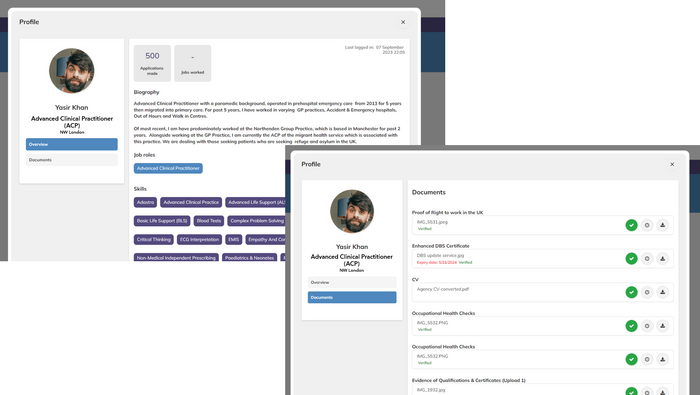Switch to Documents in the back profile sidebar
Screen dimensions: 700x395
(71, 160)
